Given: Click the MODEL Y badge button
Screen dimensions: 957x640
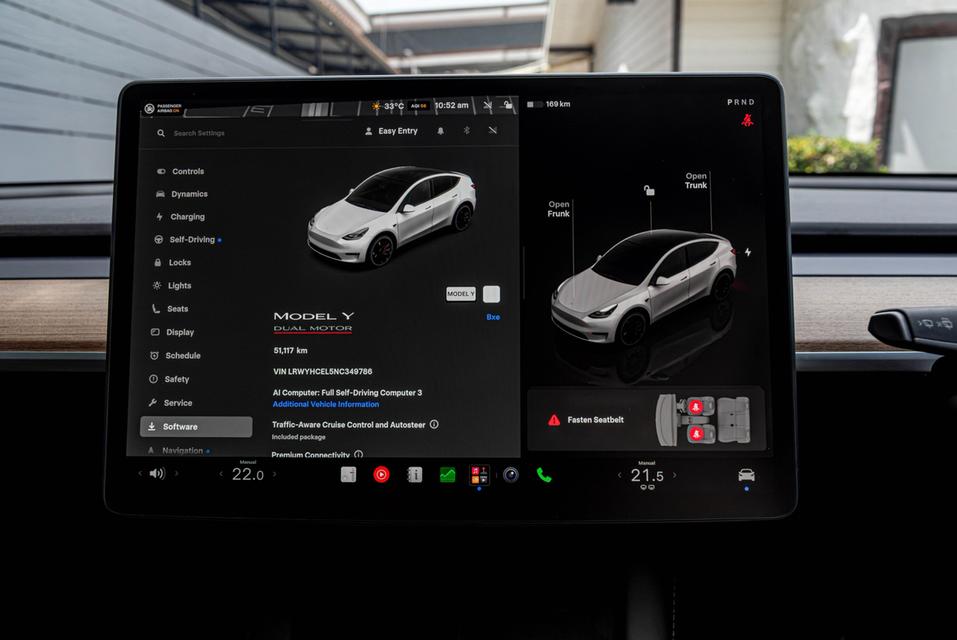Looking at the screenshot, I should point(461,294).
